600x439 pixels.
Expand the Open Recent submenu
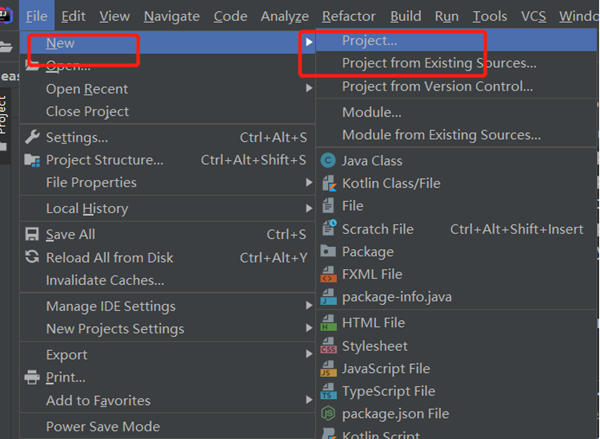coord(309,89)
